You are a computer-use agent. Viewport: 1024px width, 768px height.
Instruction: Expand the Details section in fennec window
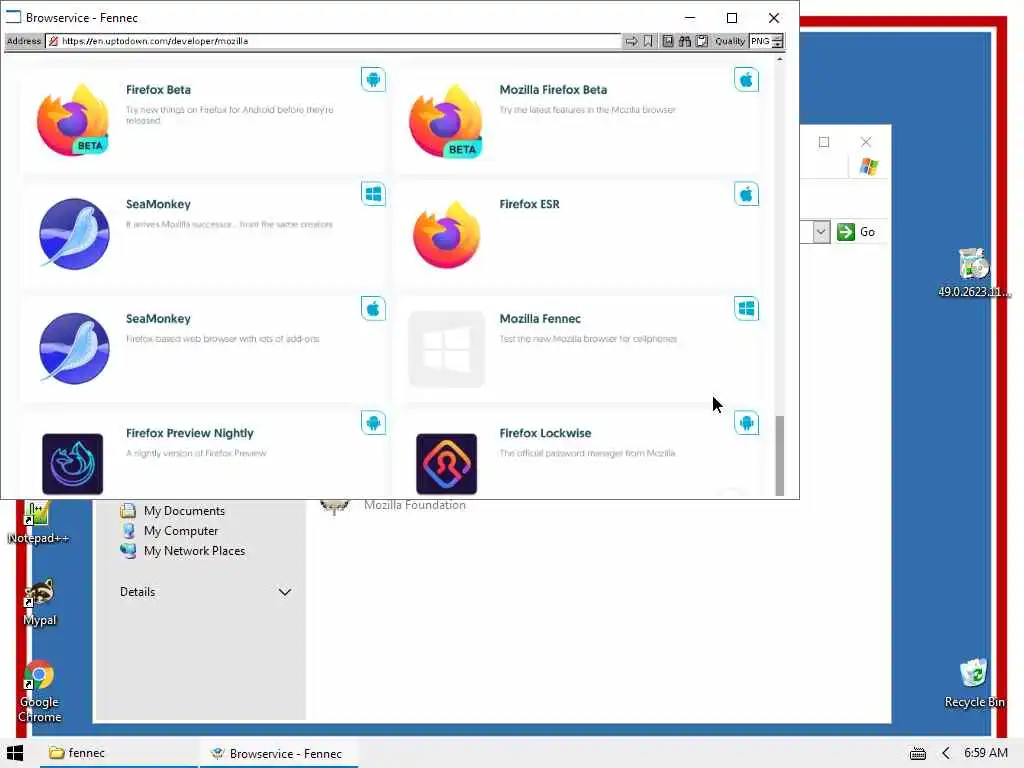pyautogui.click(x=285, y=592)
